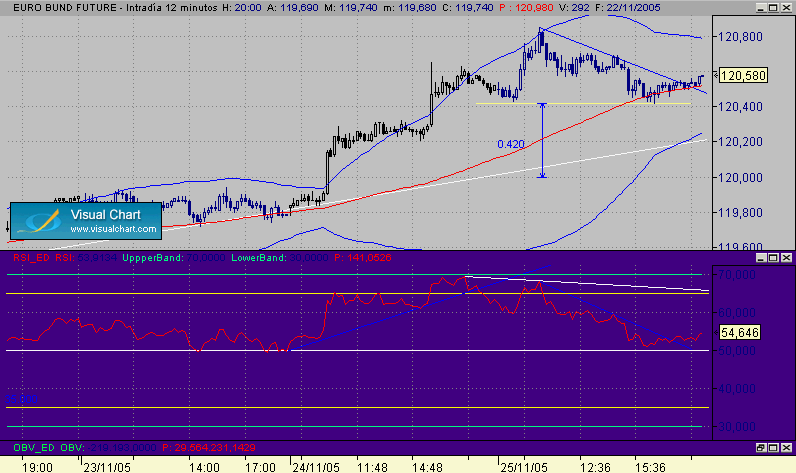
Task: Click the 30,000 RSI axis label
Action: (x=737, y=427)
